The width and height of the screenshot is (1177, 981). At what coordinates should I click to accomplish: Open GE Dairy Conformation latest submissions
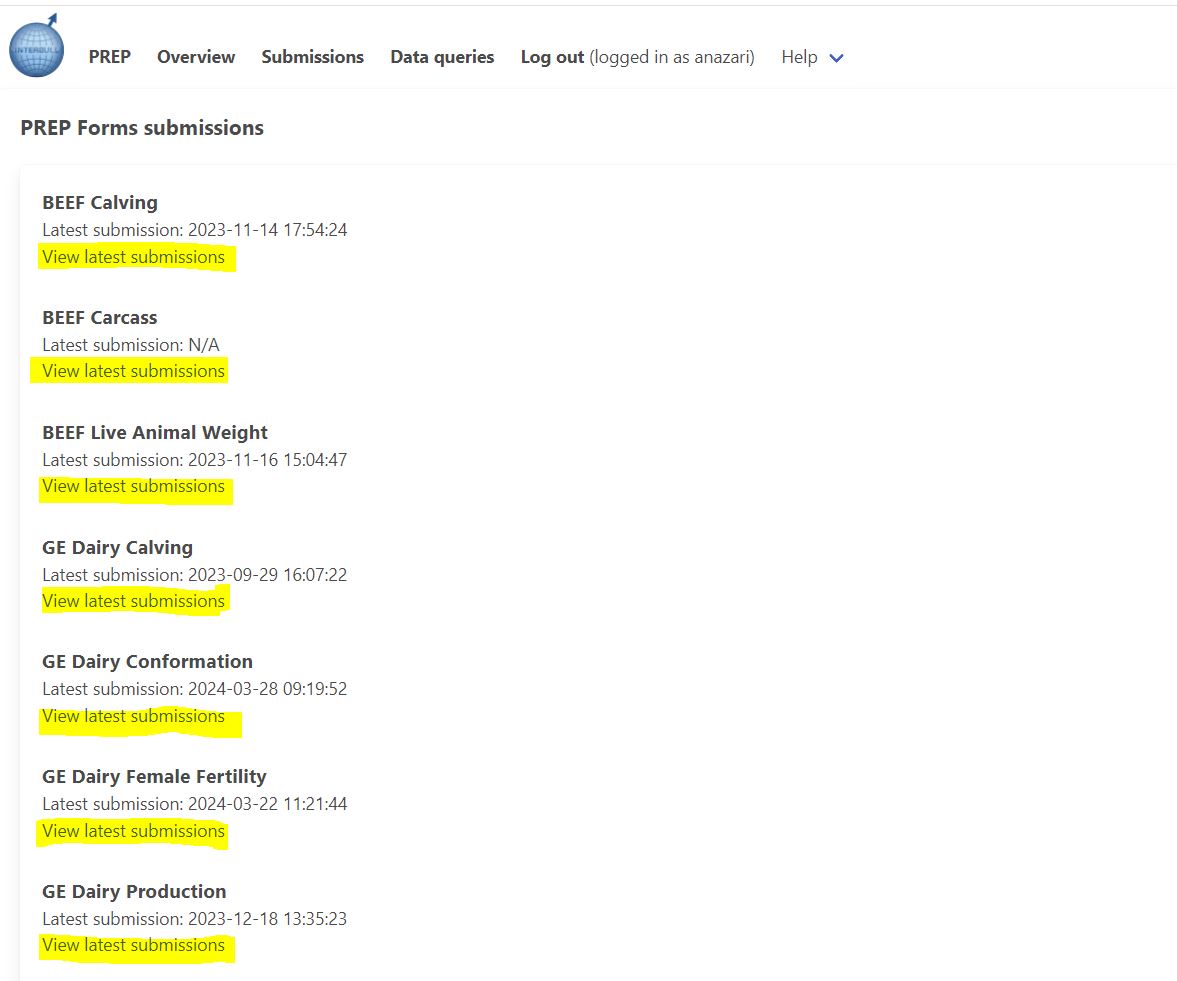133,716
